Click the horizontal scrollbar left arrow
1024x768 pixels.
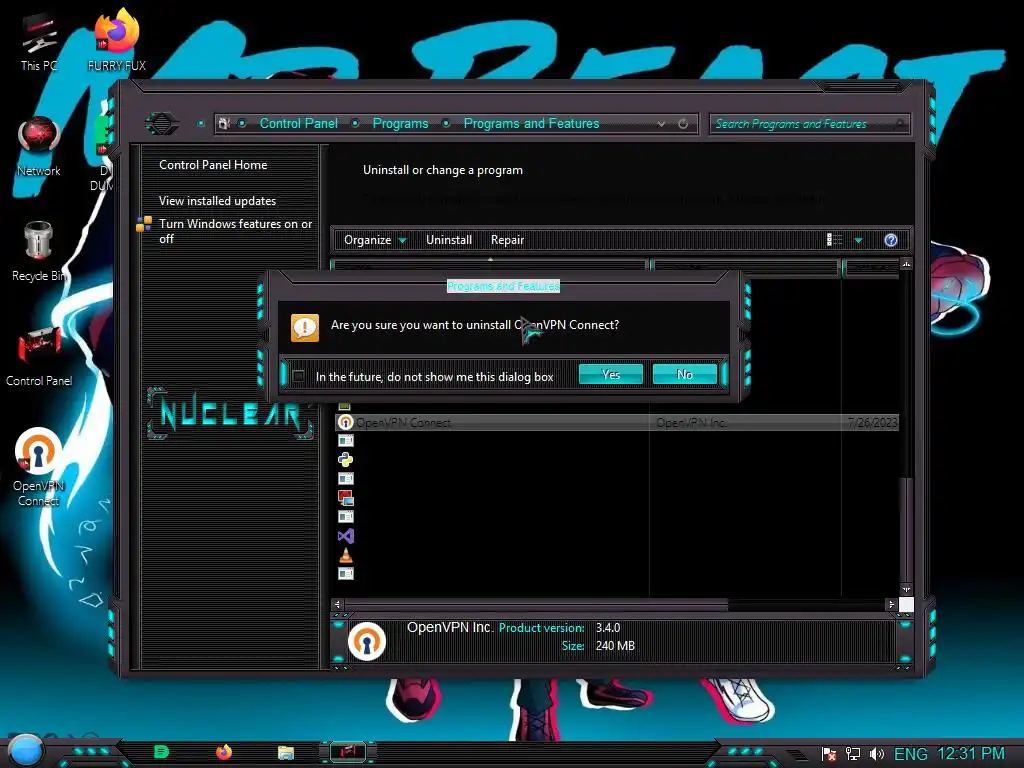click(x=337, y=604)
